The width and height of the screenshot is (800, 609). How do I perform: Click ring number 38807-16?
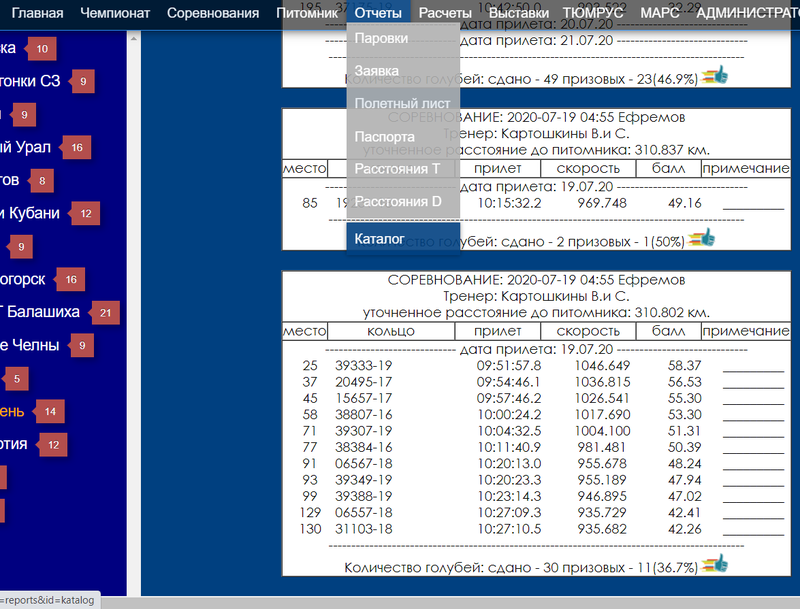point(363,415)
